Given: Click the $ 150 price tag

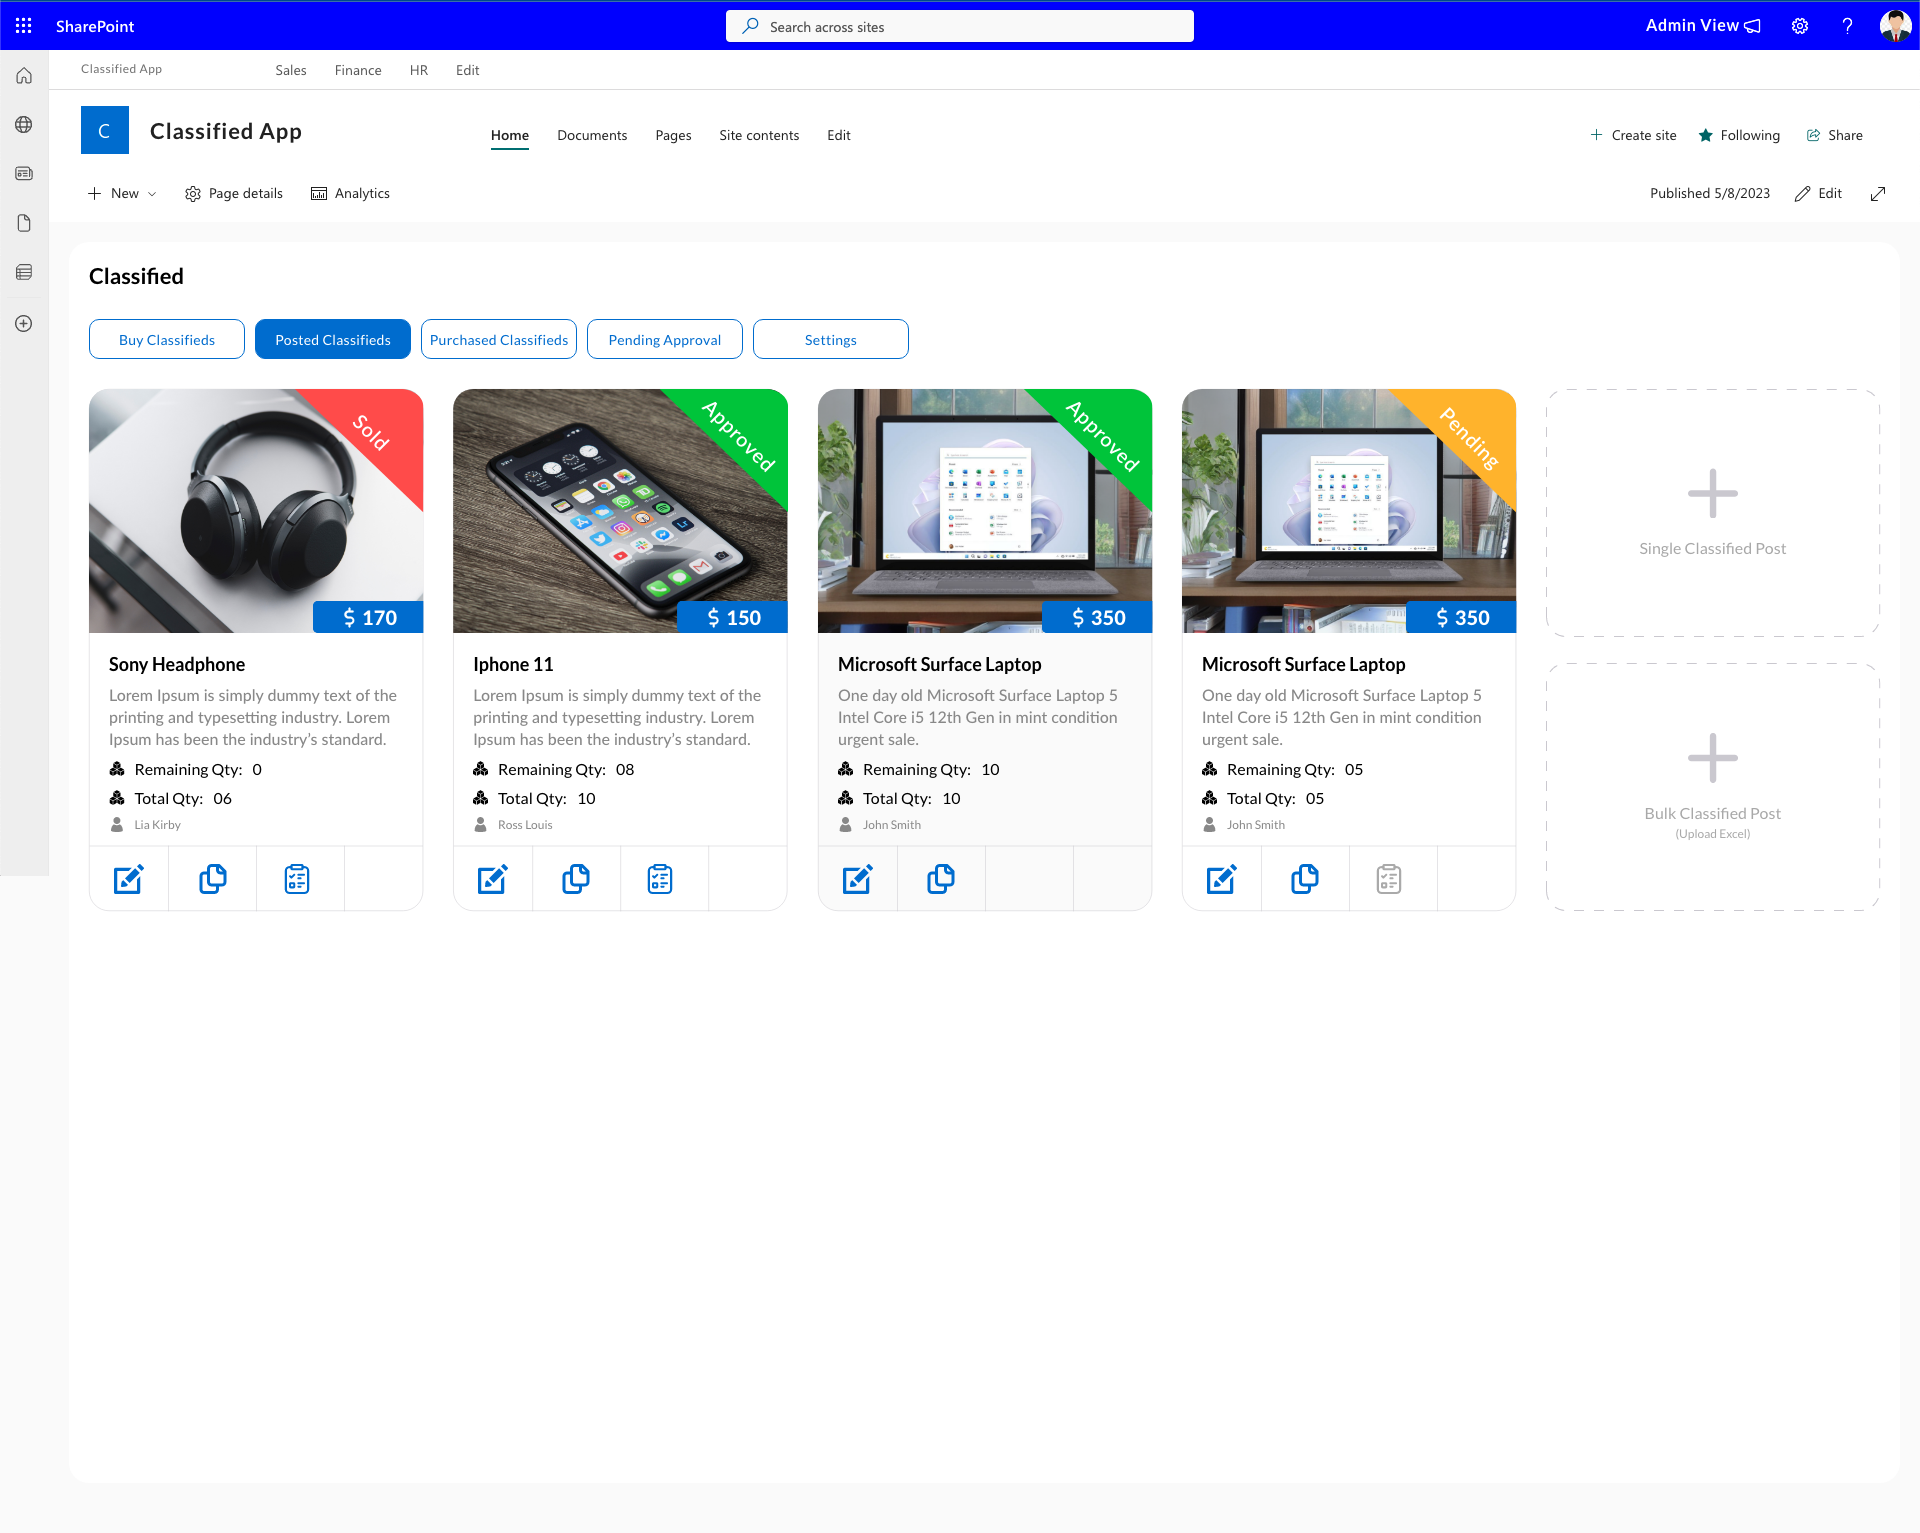Looking at the screenshot, I should (x=733, y=617).
